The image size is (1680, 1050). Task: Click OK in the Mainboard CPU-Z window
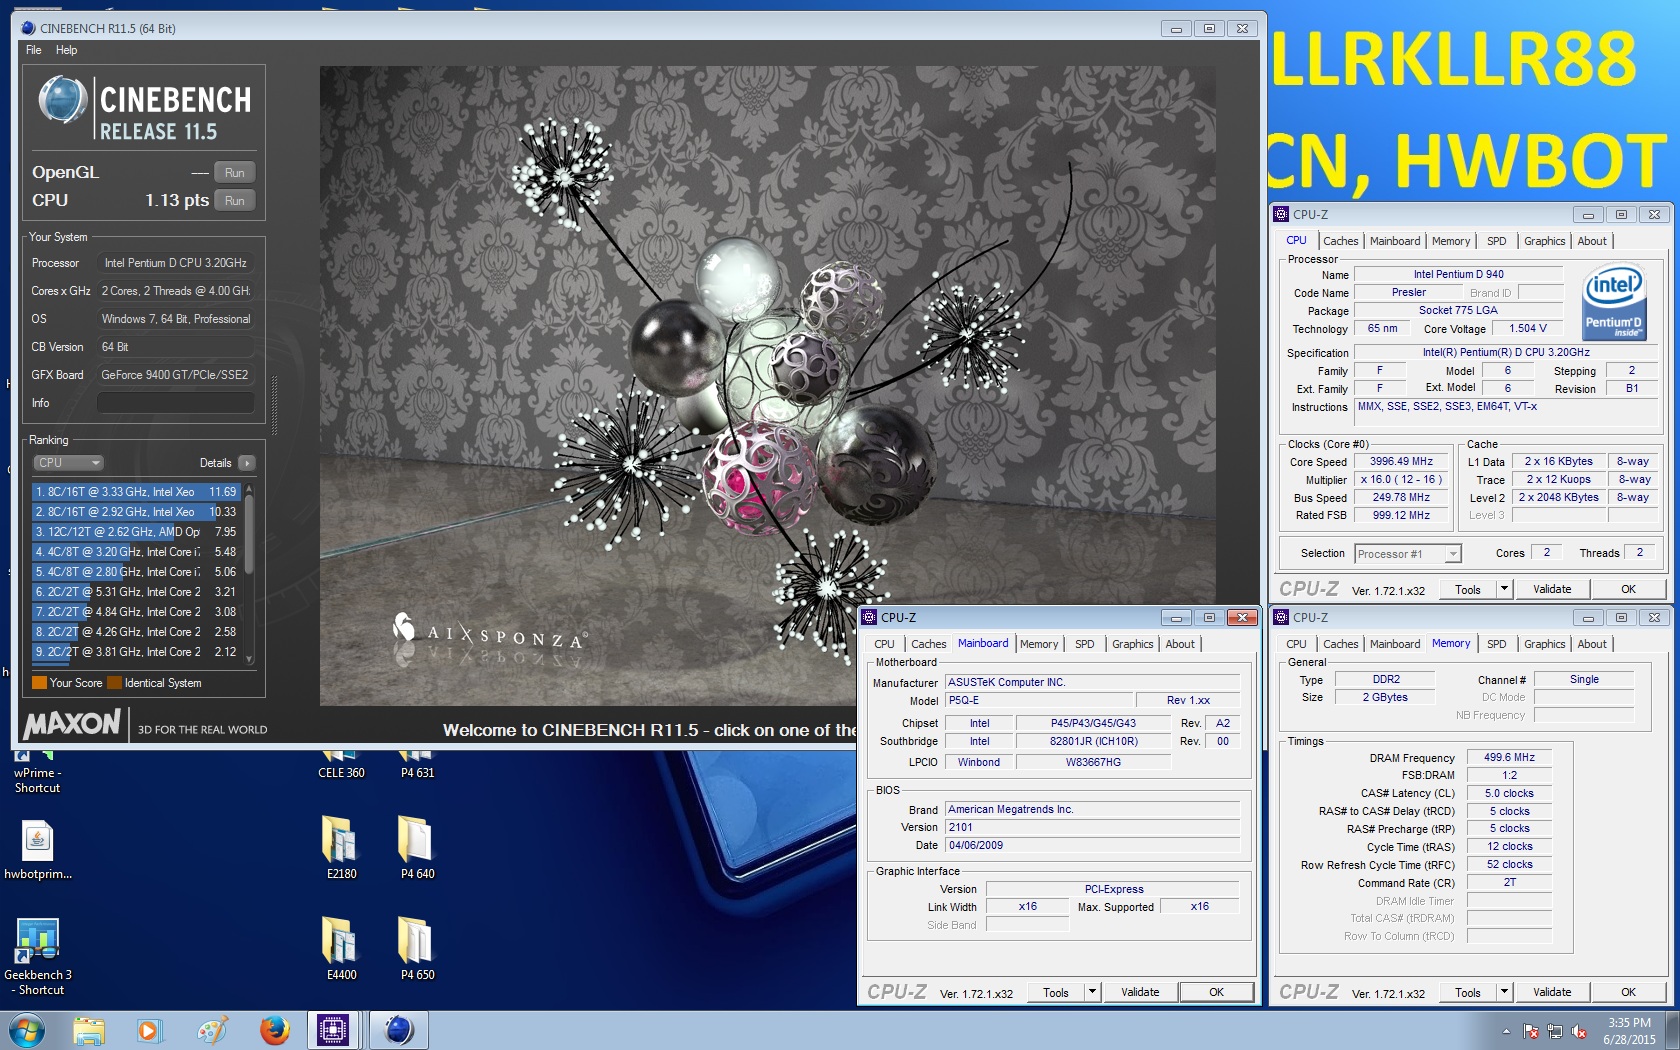point(1216,992)
